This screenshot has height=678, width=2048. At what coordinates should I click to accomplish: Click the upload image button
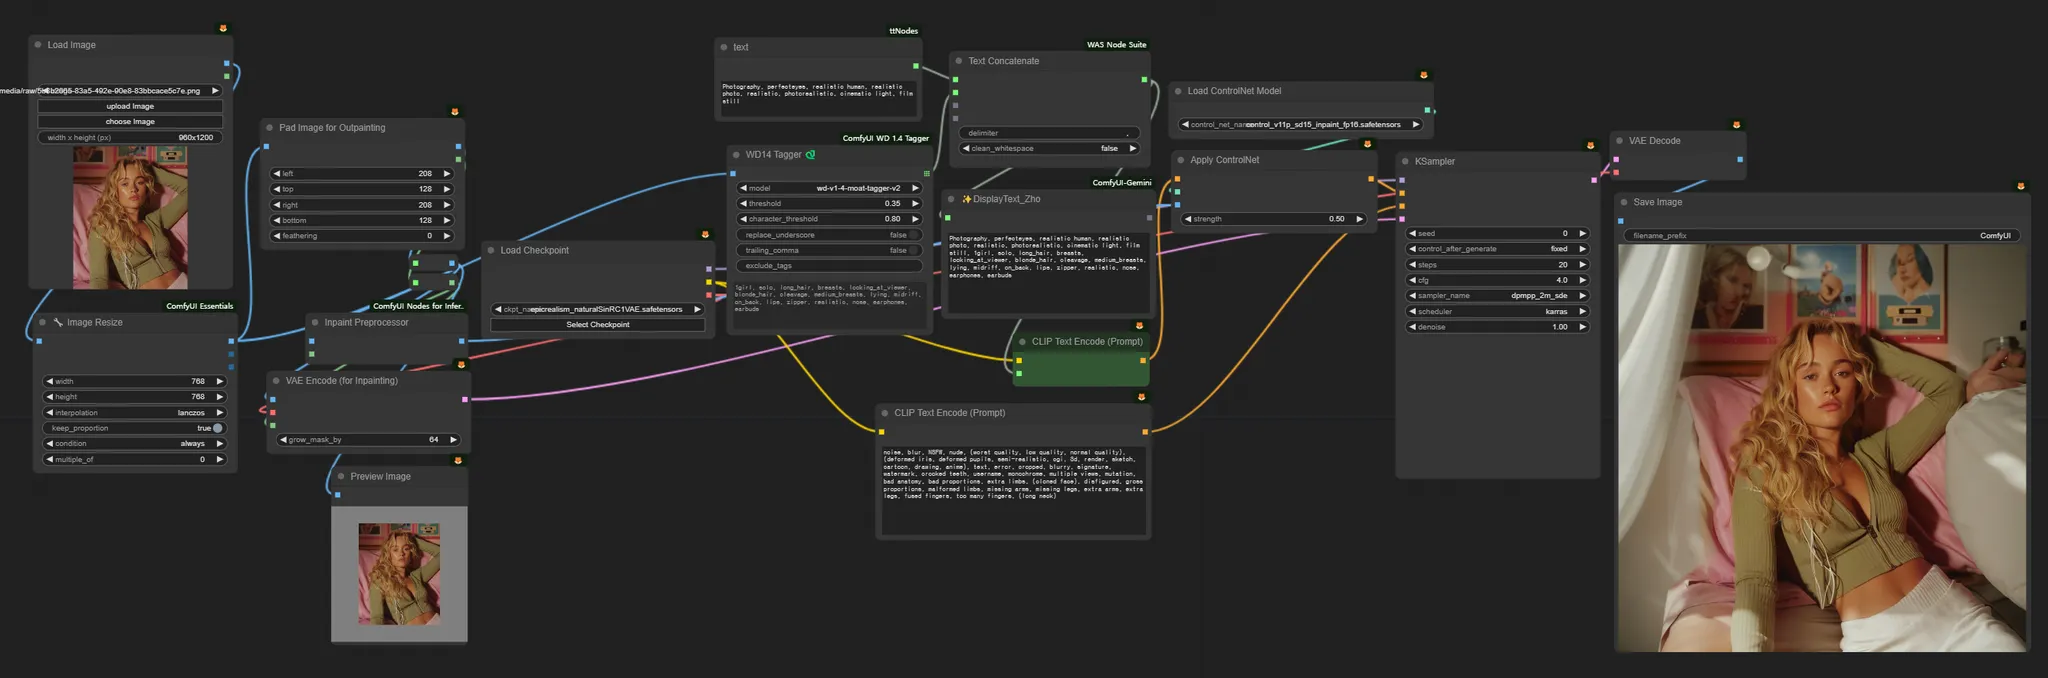tap(130, 106)
